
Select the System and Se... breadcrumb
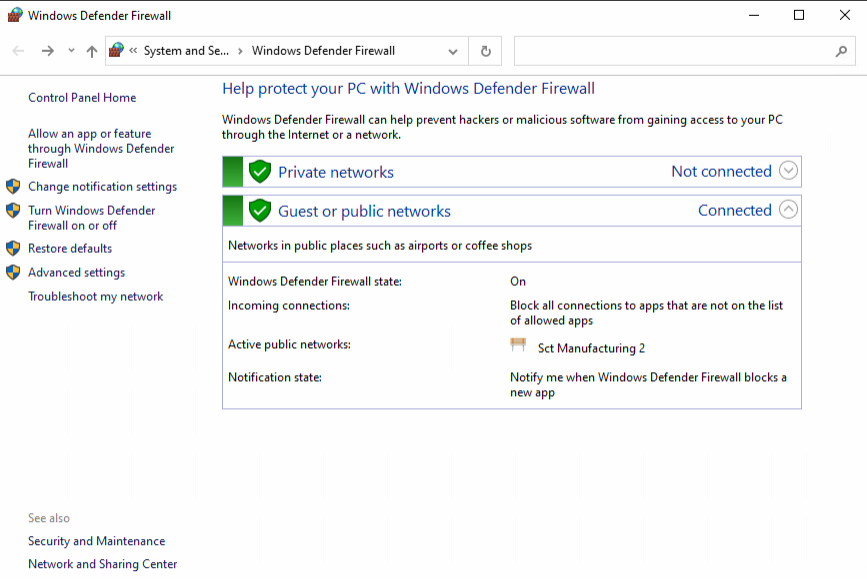point(186,50)
